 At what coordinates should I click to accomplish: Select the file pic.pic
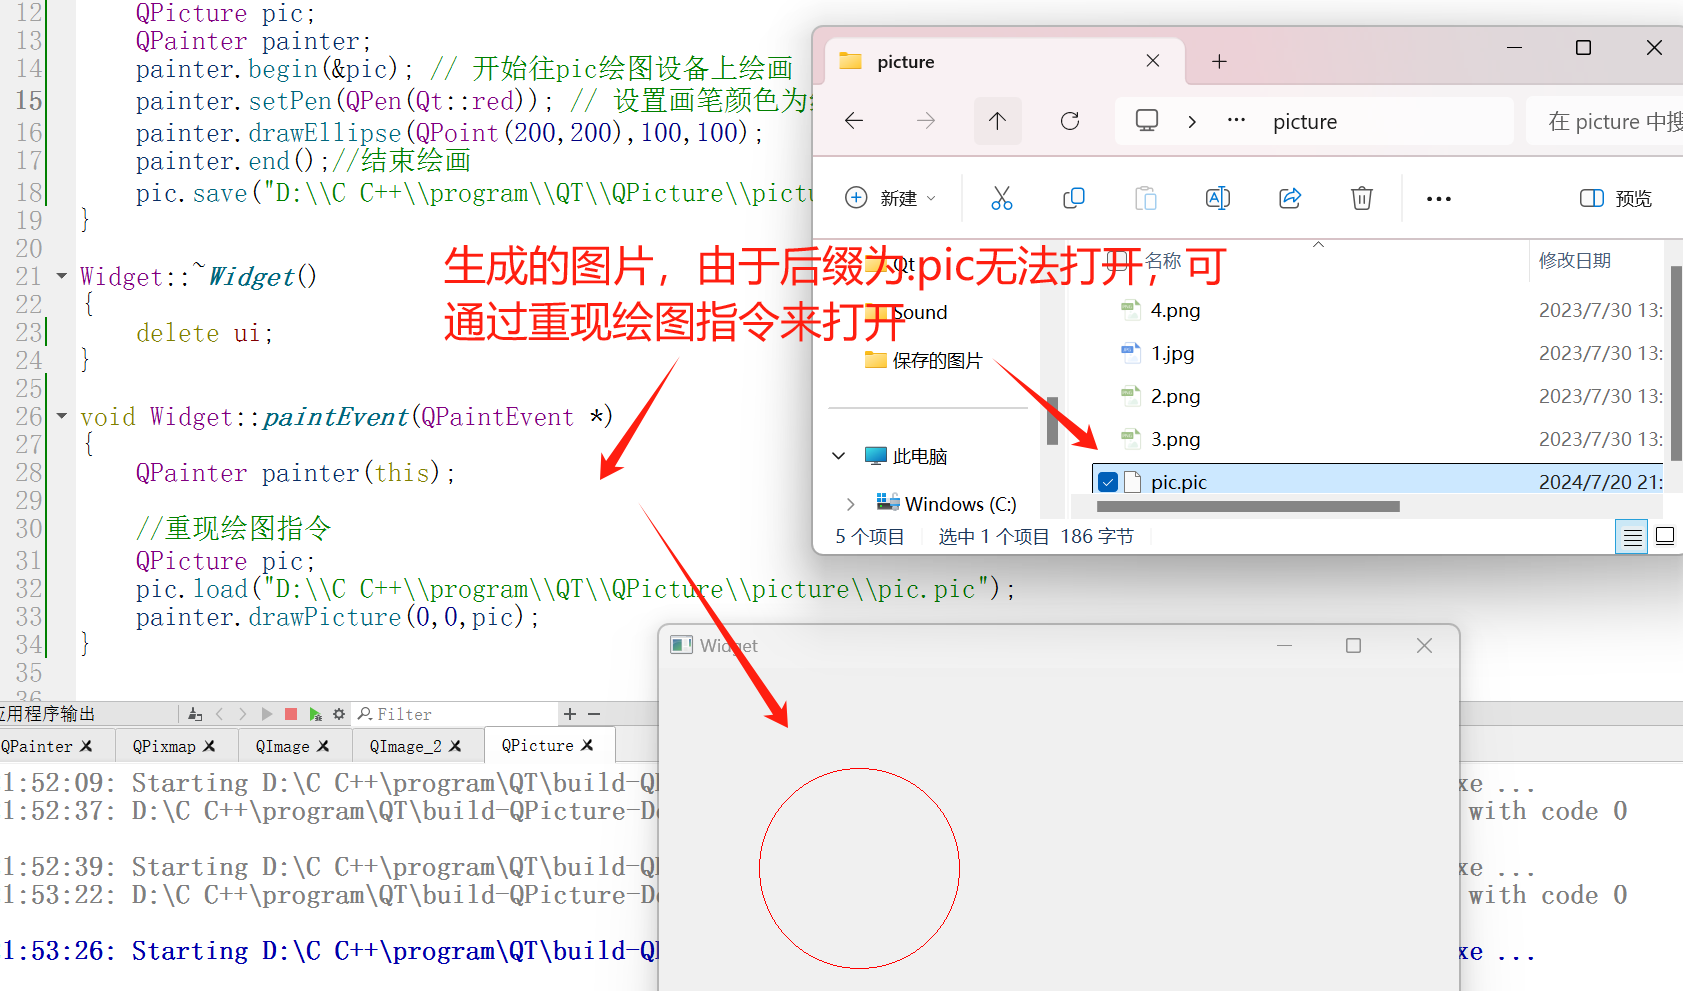coord(1178,482)
